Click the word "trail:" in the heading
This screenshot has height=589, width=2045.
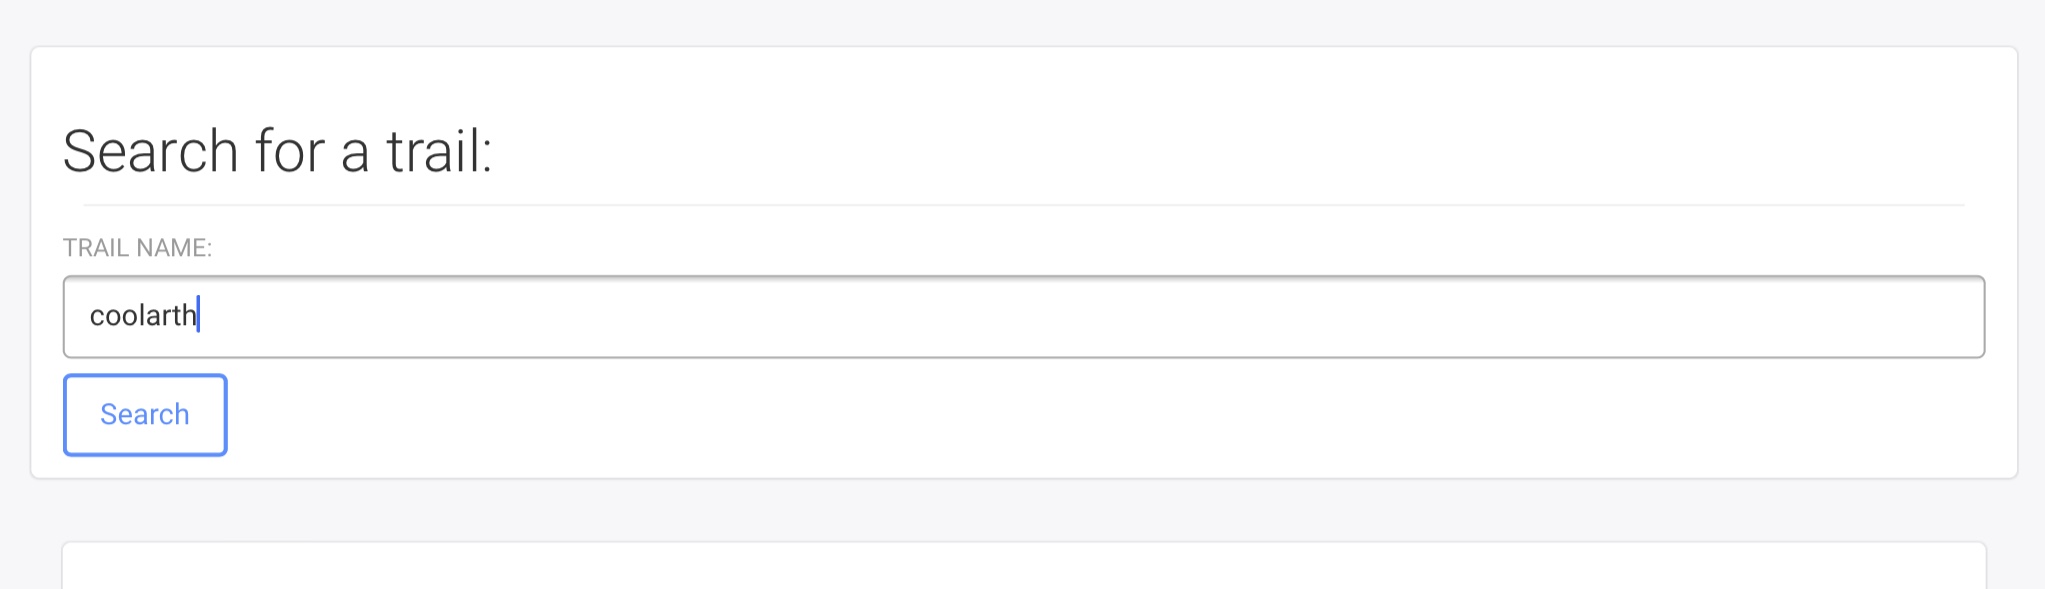[x=439, y=152]
